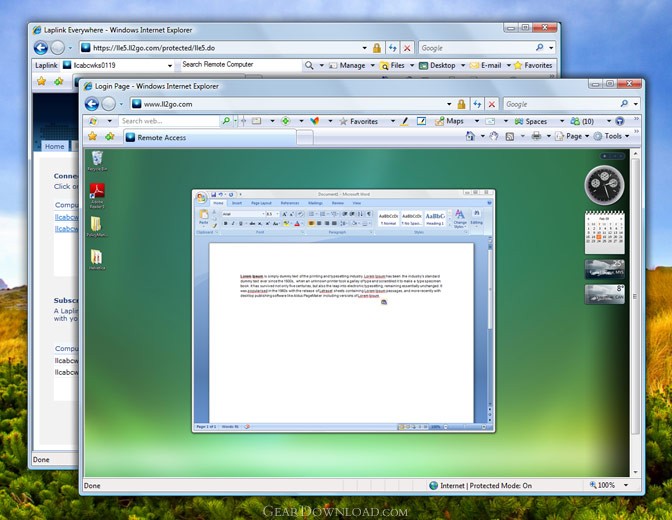Click Refresh icon in Laplink Everywhere address bar
The width and height of the screenshot is (672, 520).
[x=392, y=48]
